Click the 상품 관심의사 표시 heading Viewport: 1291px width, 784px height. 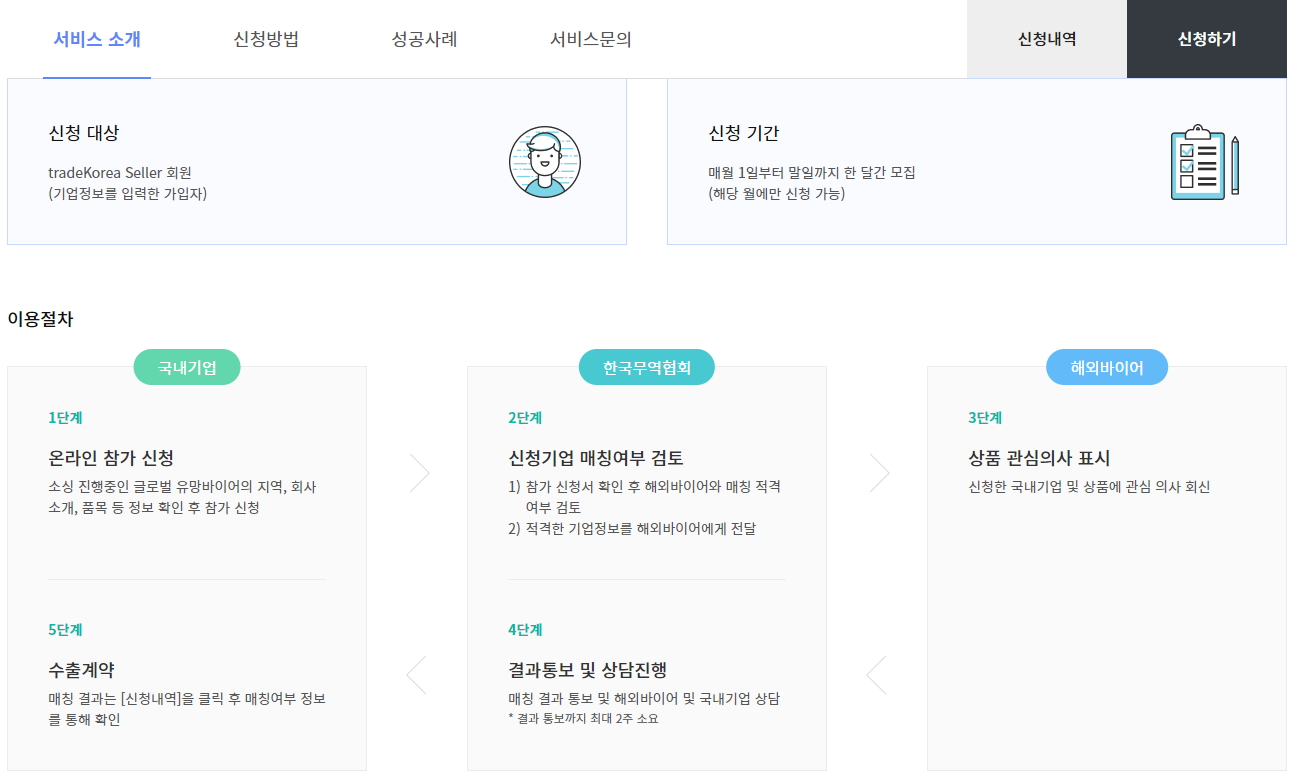[1039, 458]
